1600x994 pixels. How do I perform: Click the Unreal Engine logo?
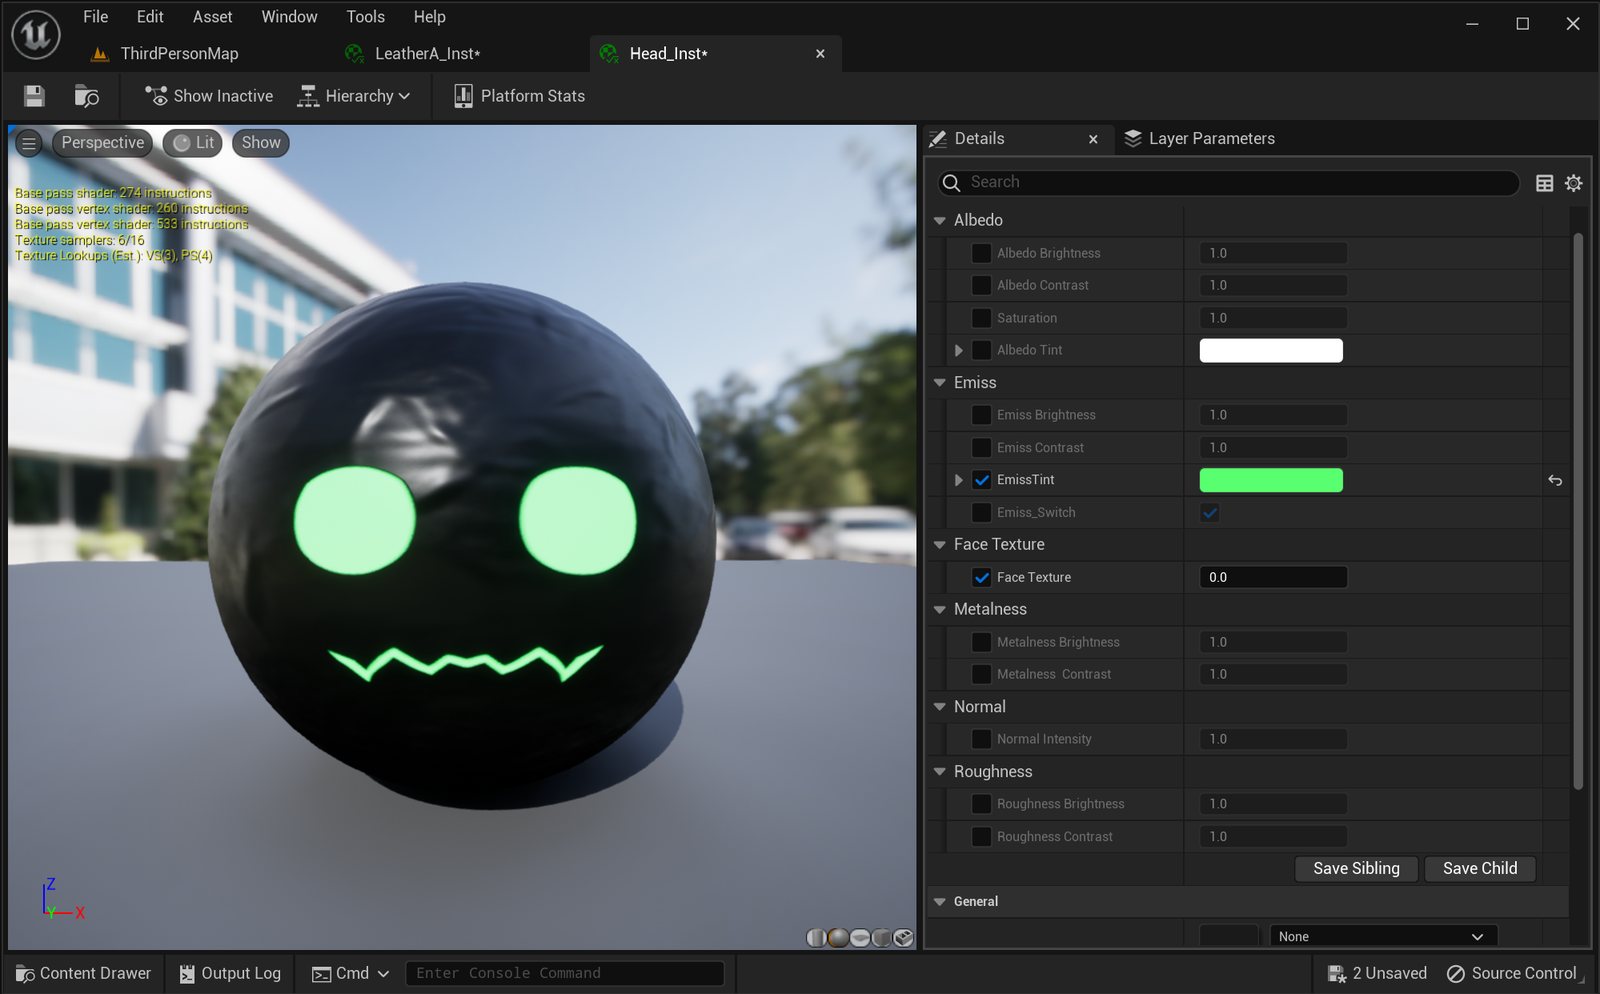tap(36, 35)
